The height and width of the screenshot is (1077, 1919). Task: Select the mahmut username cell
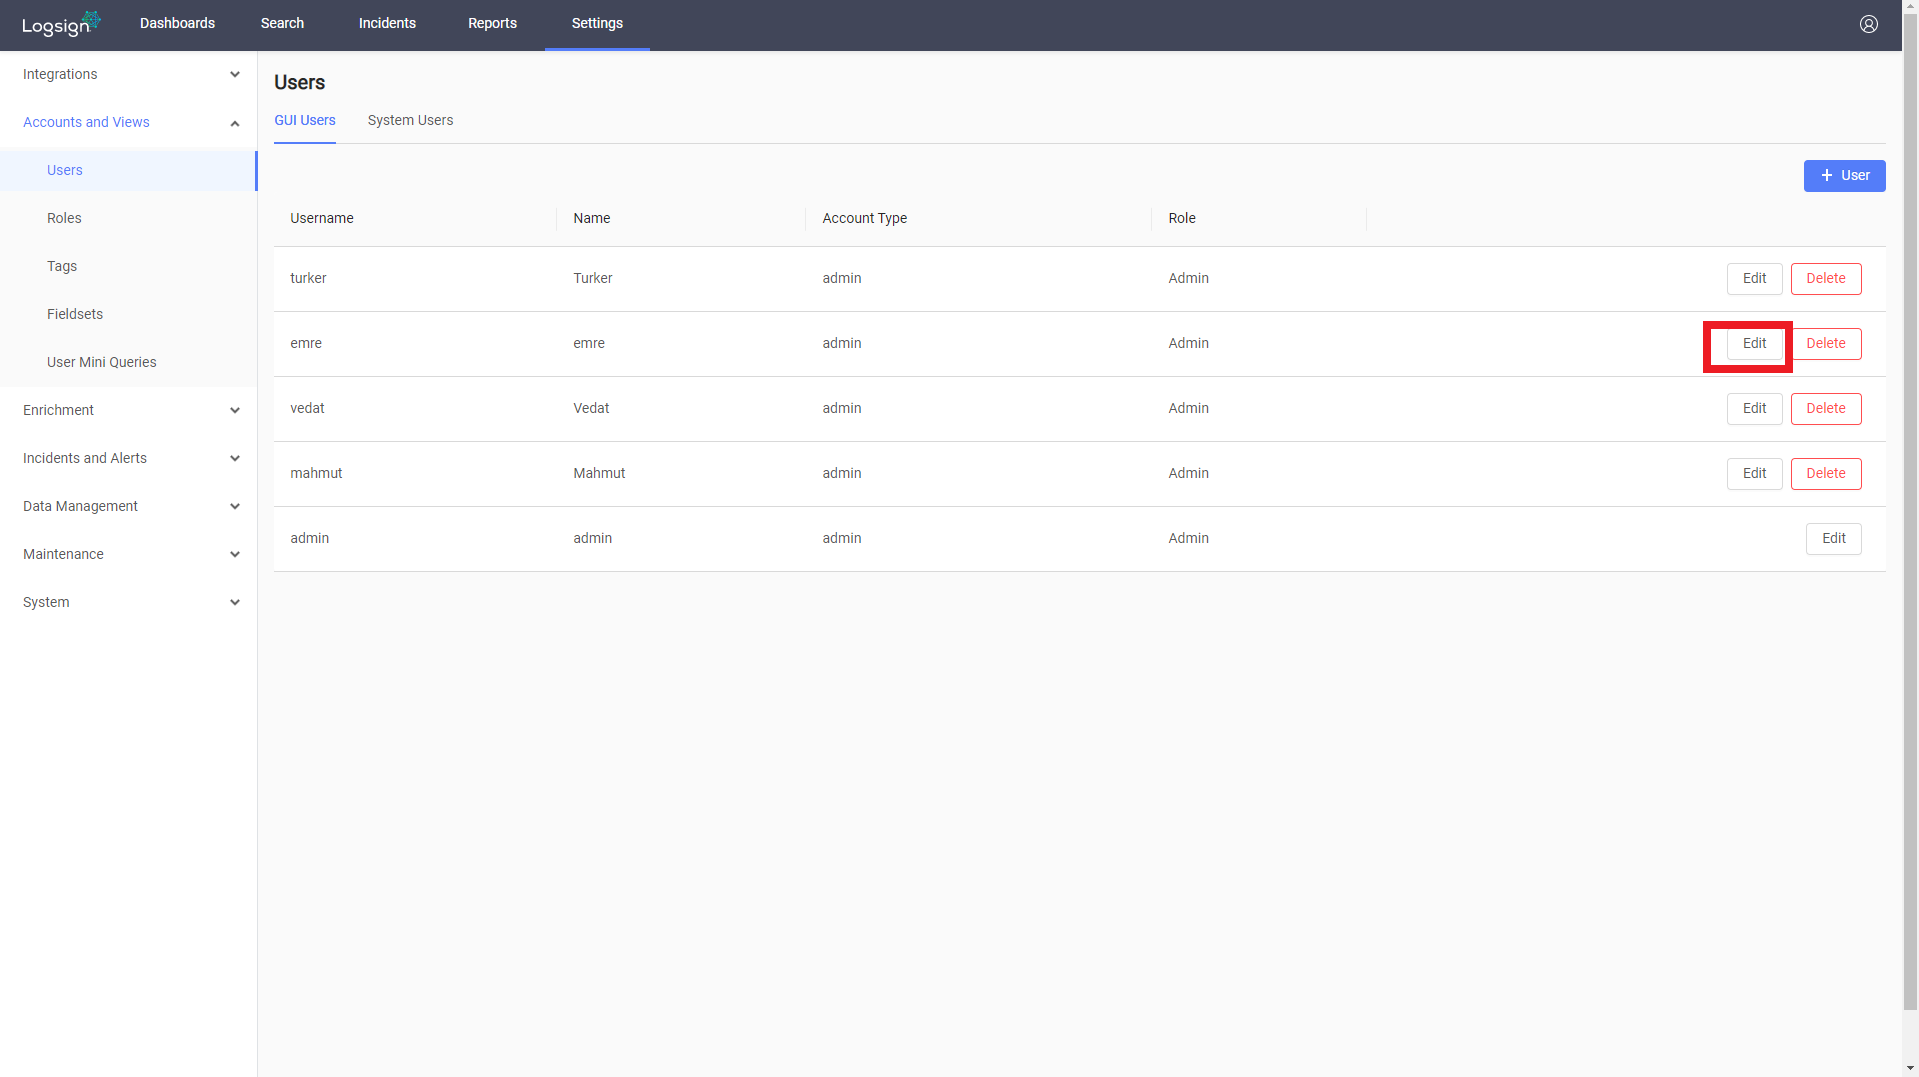pos(316,473)
